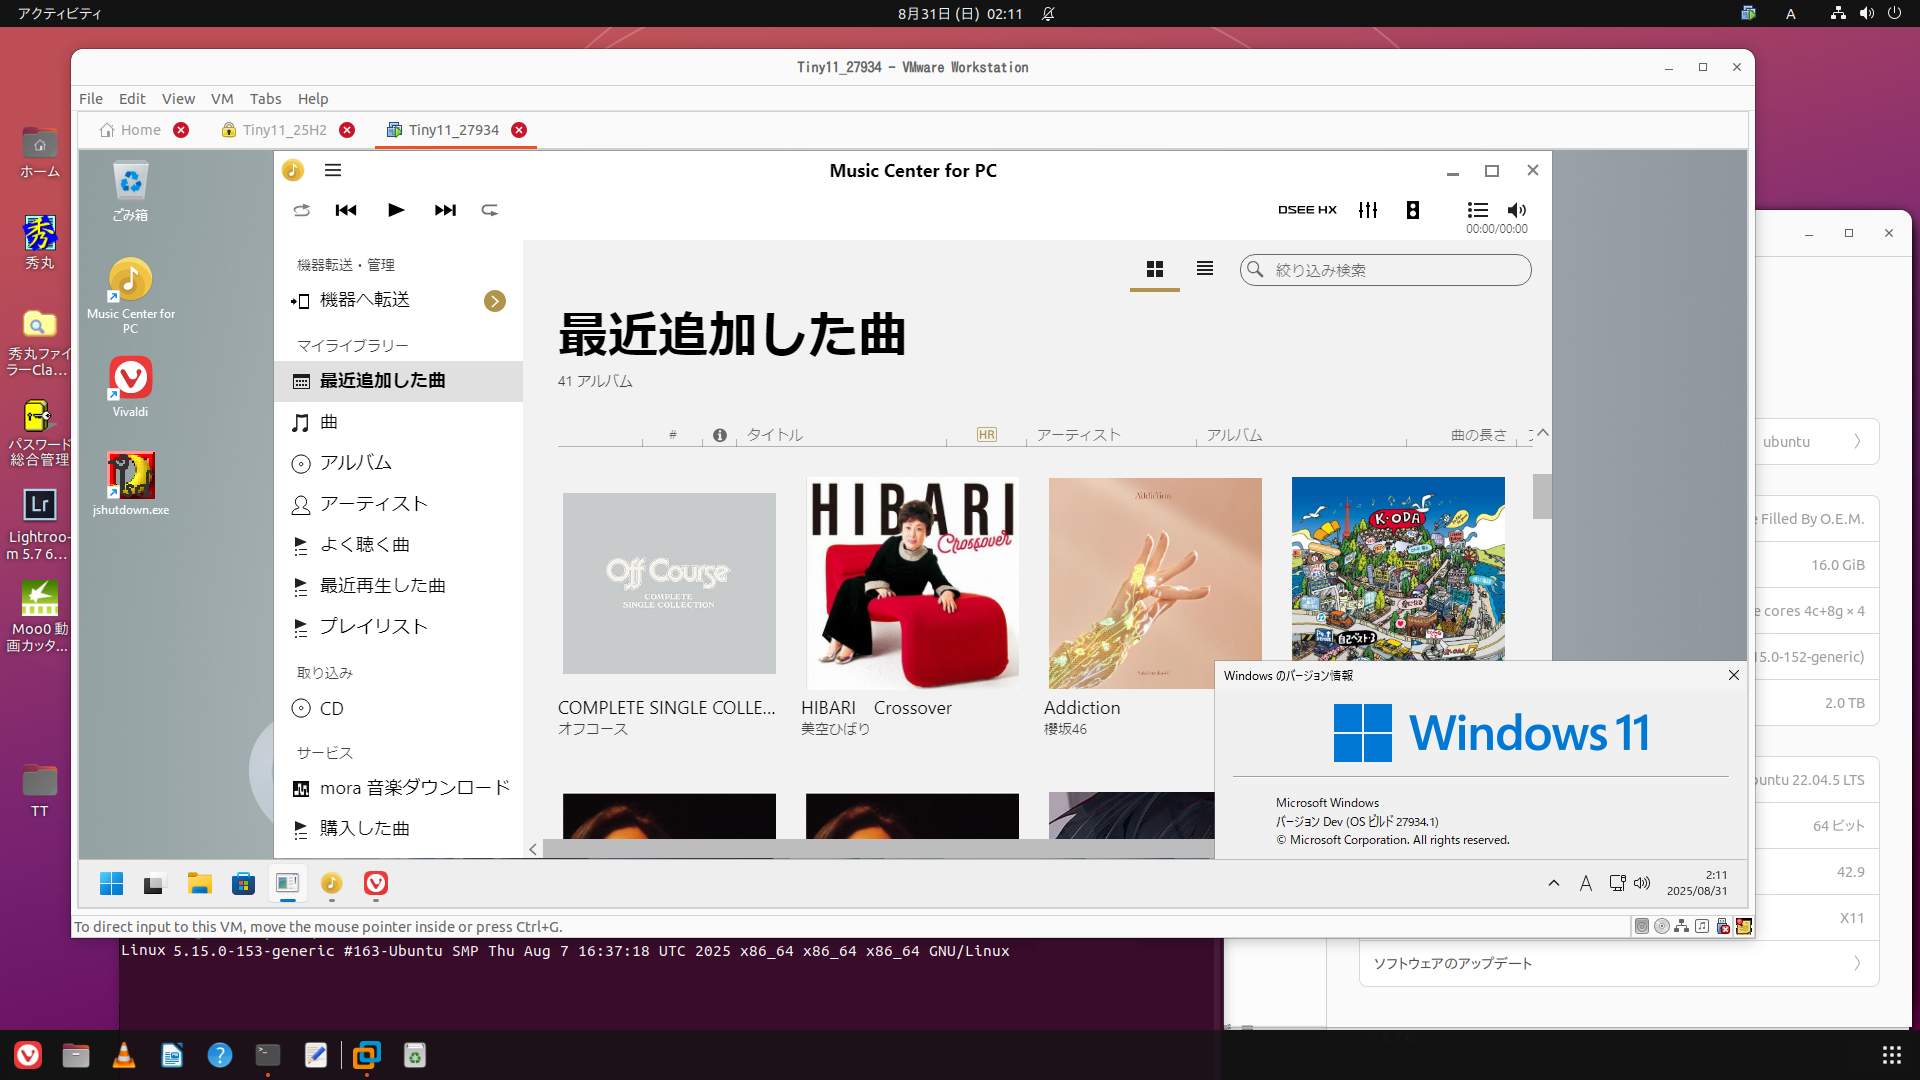Select 最近追加した曲 in sidebar

tap(398, 381)
